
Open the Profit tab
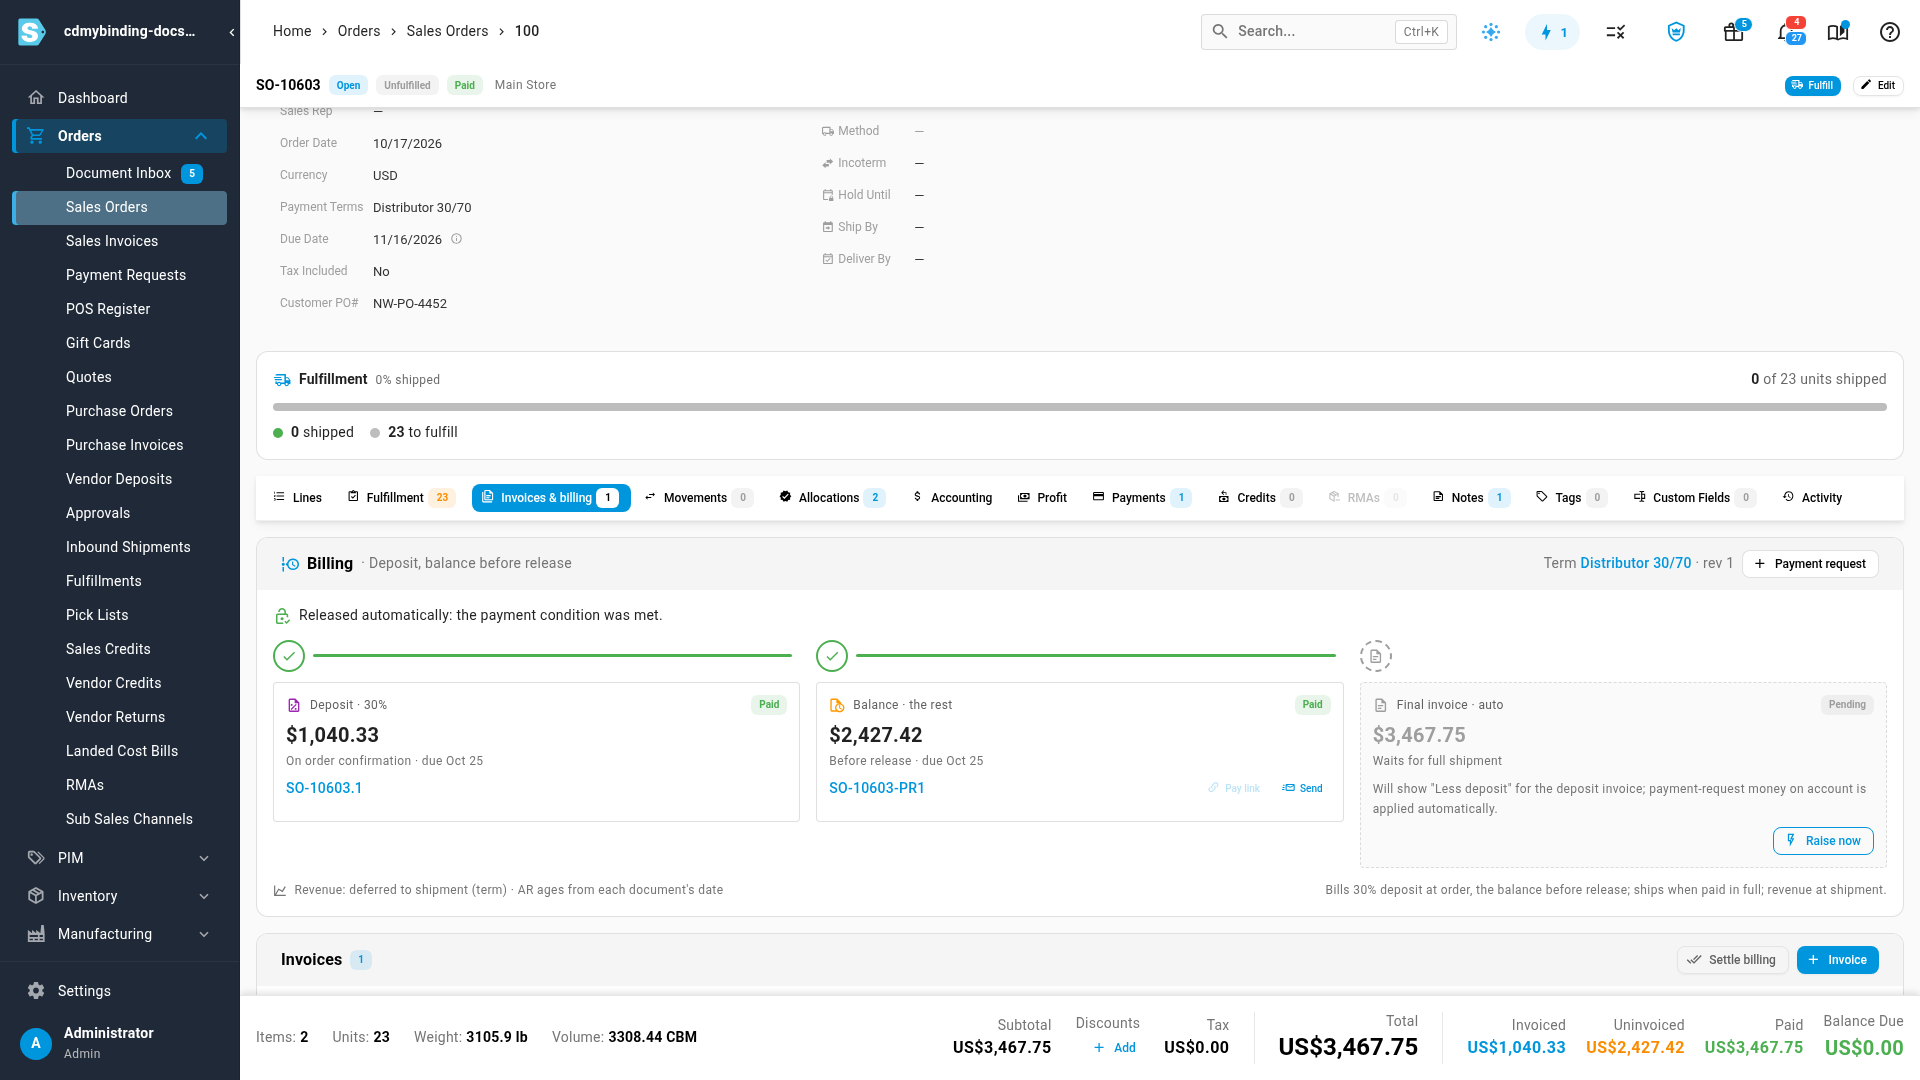(1042, 497)
